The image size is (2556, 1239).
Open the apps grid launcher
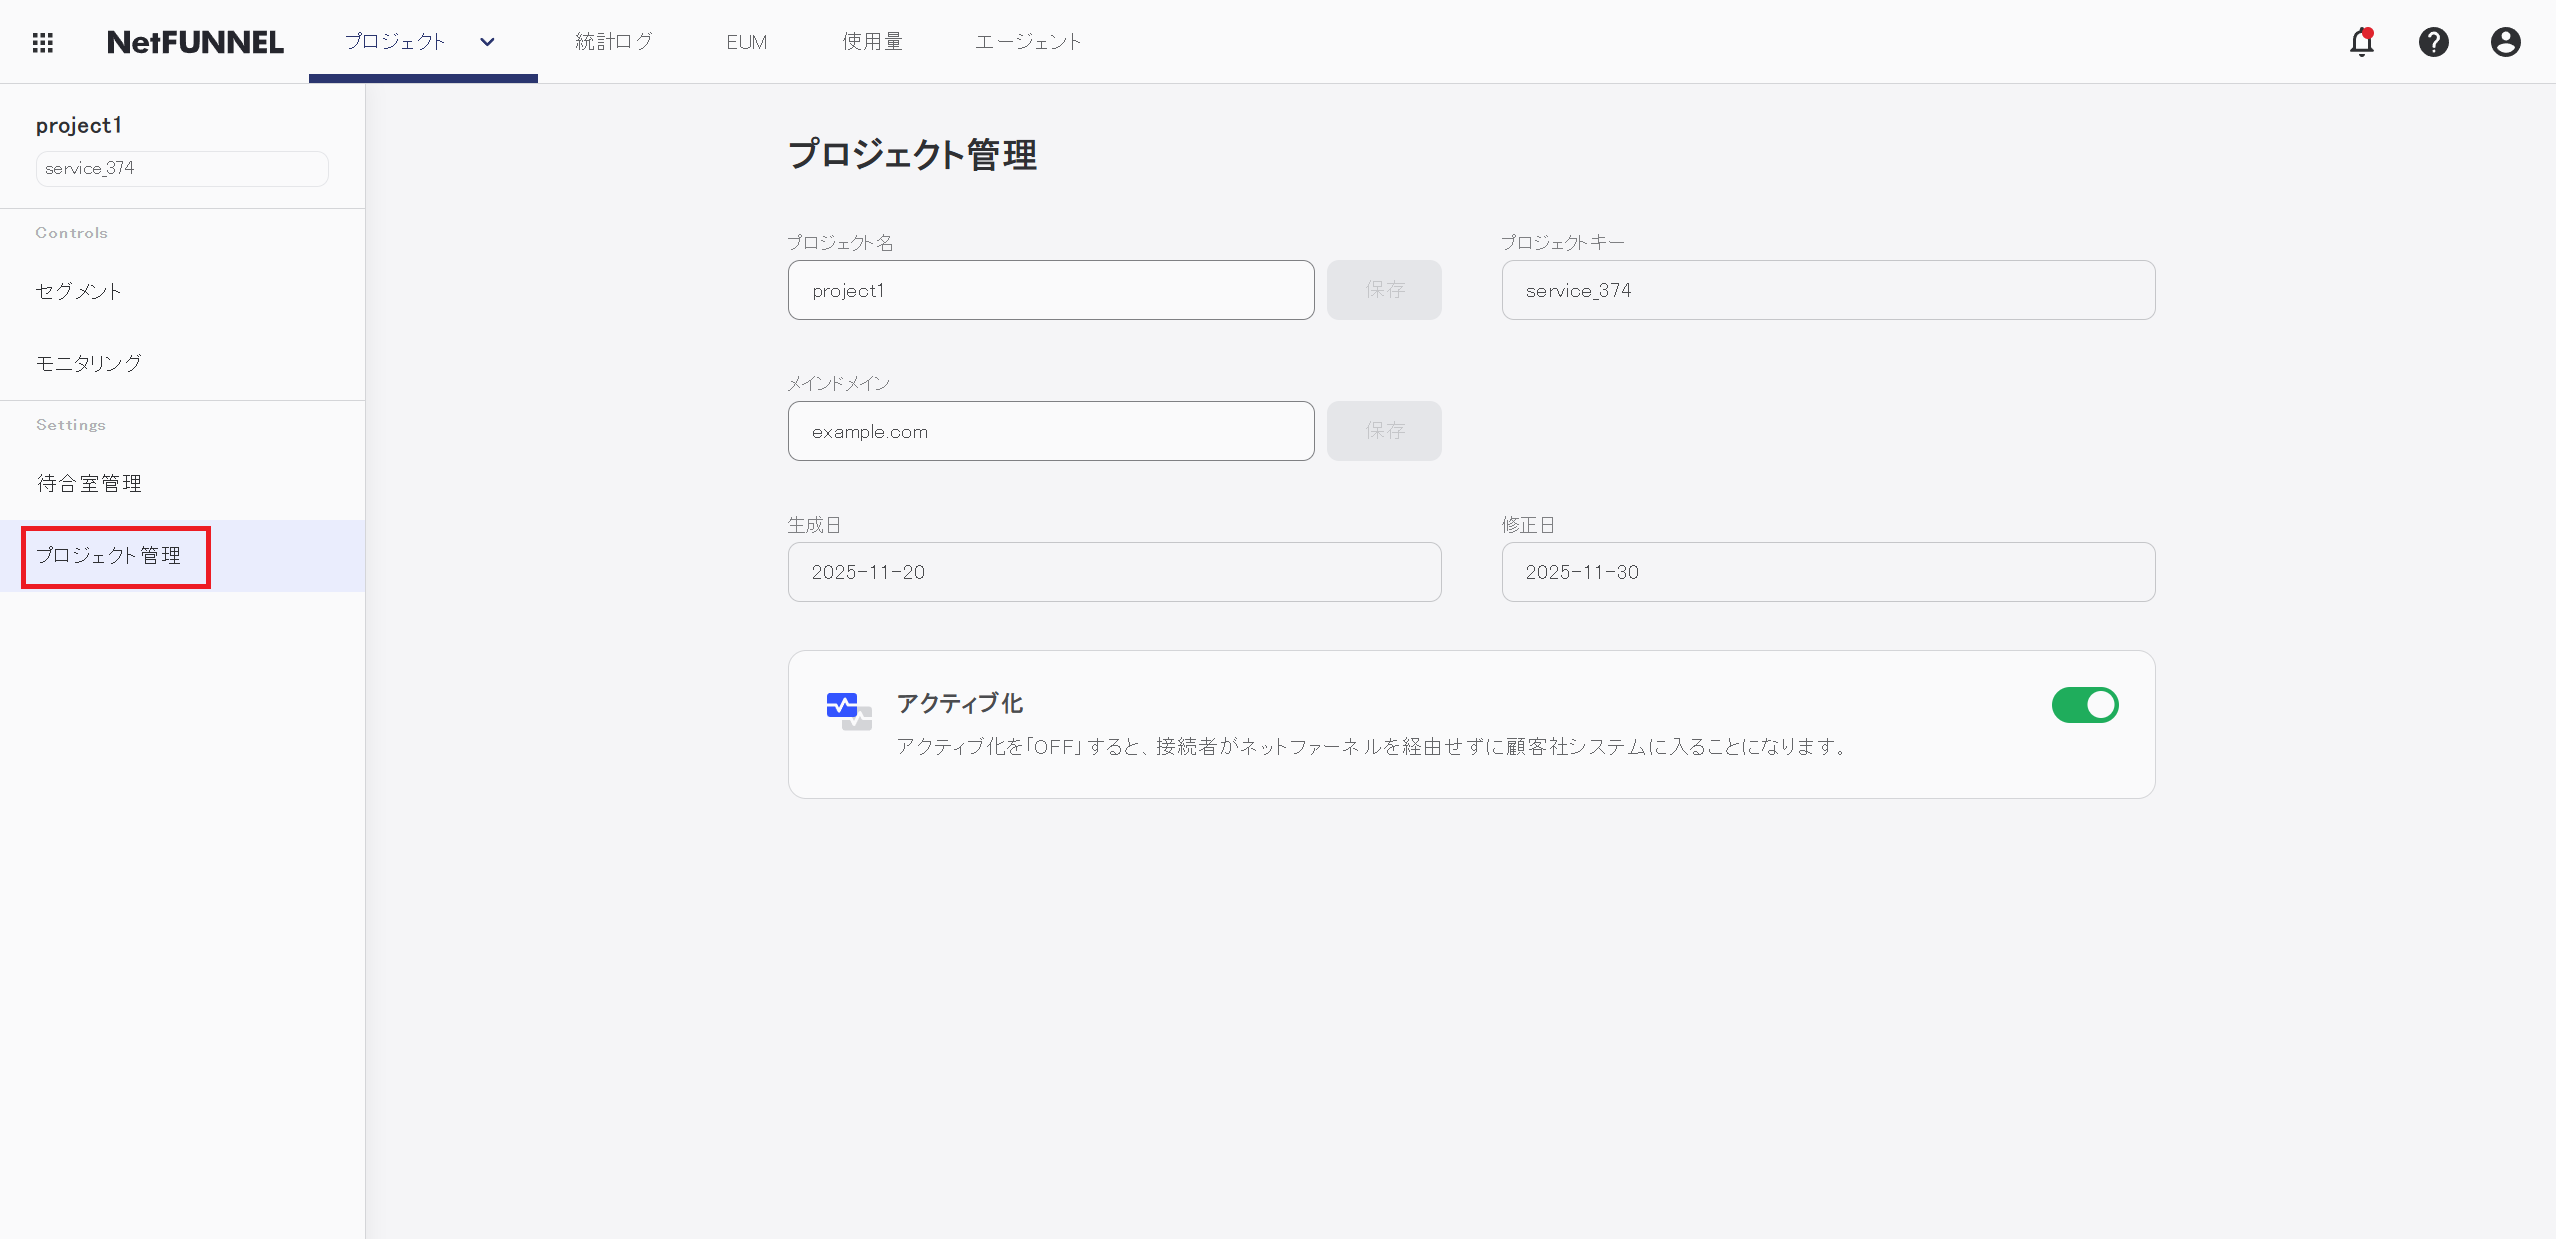(x=43, y=41)
